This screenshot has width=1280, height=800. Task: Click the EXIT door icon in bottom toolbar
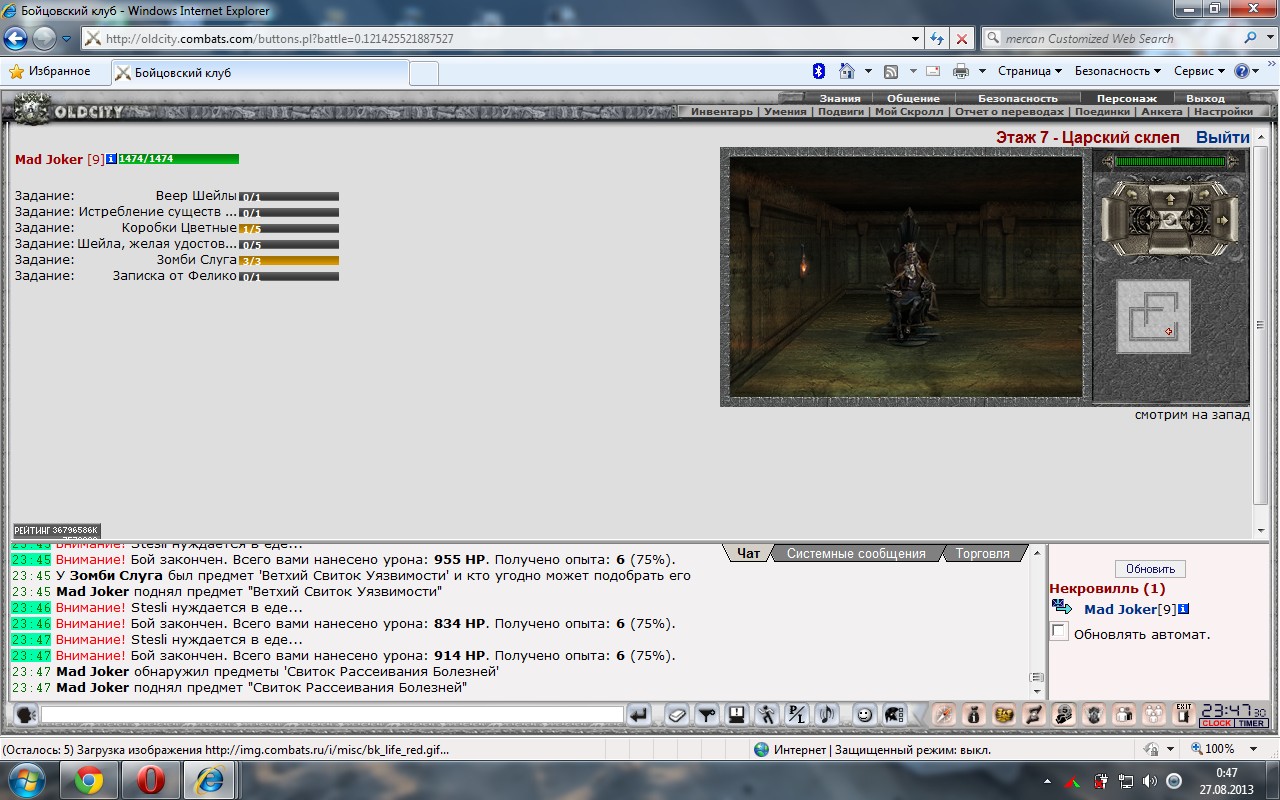click(x=1184, y=714)
